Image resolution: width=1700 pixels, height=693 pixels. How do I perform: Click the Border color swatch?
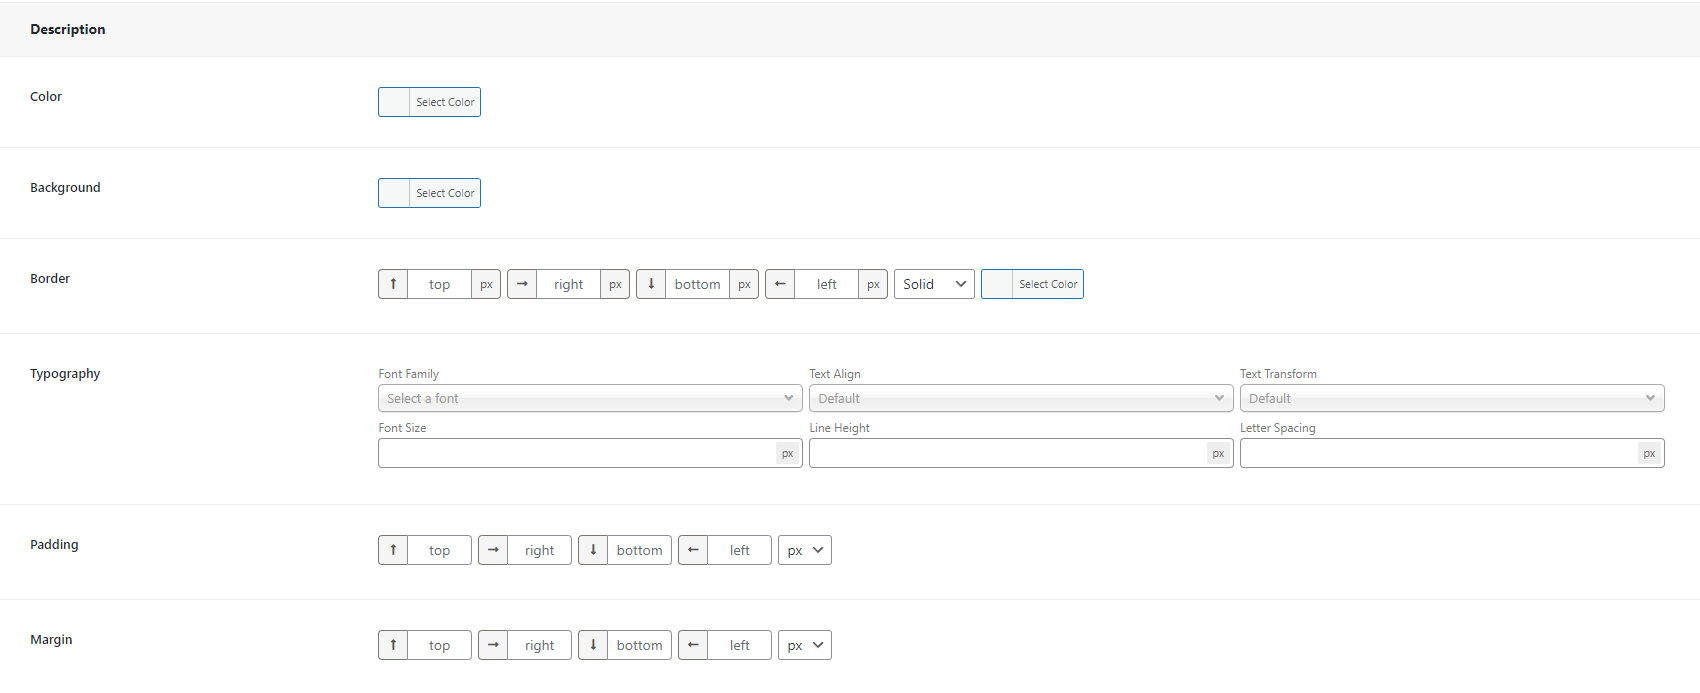[x=997, y=284]
